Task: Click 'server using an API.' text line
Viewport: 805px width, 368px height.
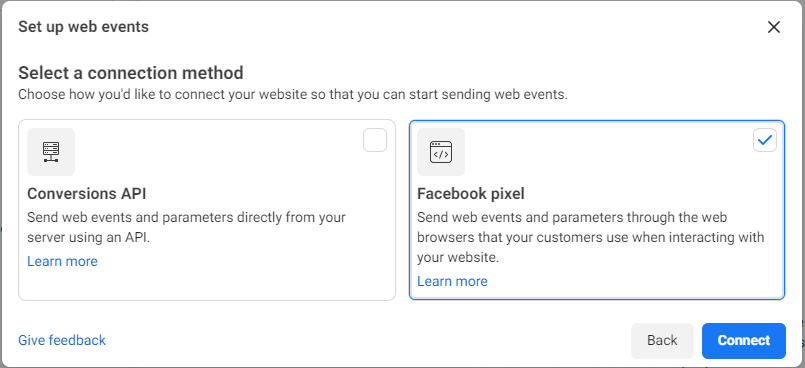Action: (88, 238)
